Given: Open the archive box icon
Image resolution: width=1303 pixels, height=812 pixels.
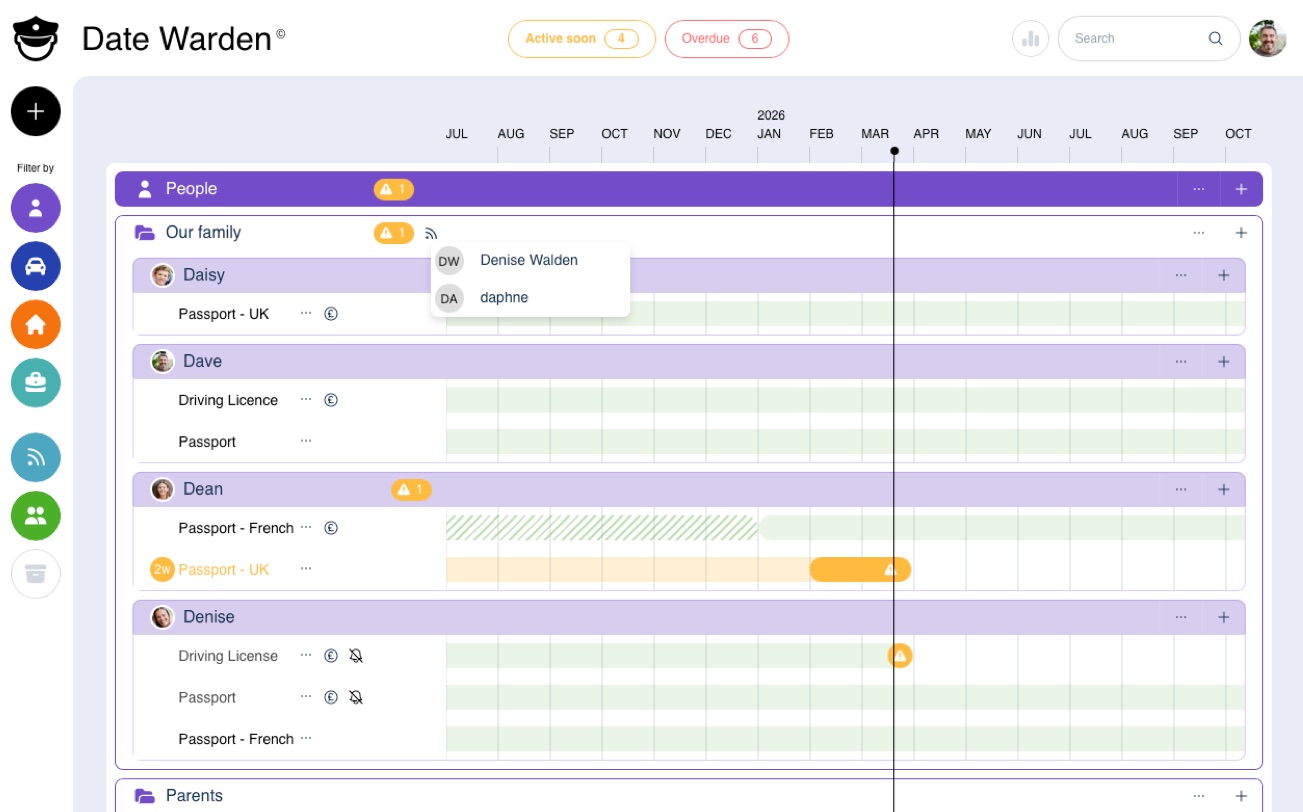Looking at the screenshot, I should coord(36,573).
